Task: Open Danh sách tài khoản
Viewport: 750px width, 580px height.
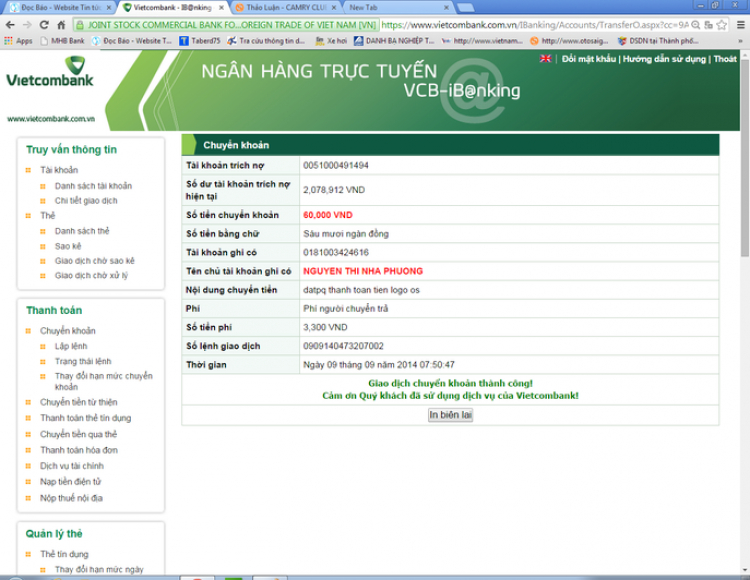Action: point(93,186)
